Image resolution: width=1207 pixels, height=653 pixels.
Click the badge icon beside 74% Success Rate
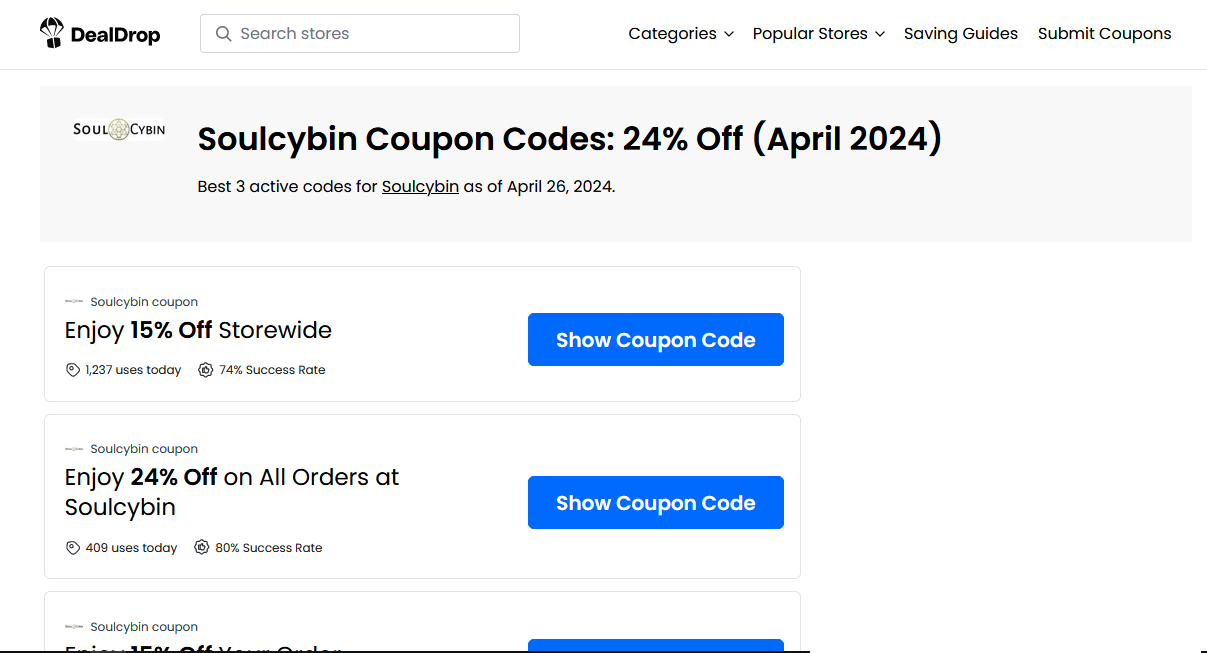coord(206,370)
